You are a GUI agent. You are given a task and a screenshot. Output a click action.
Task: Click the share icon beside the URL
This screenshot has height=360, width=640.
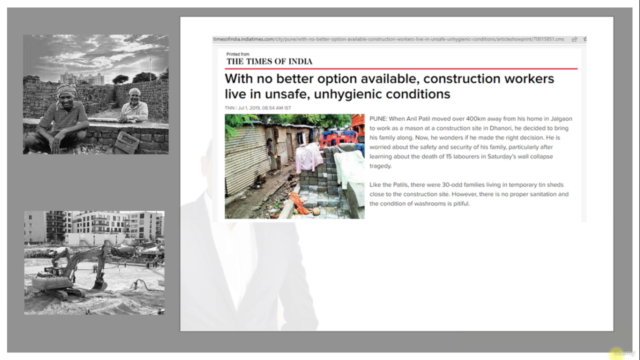coord(574,39)
